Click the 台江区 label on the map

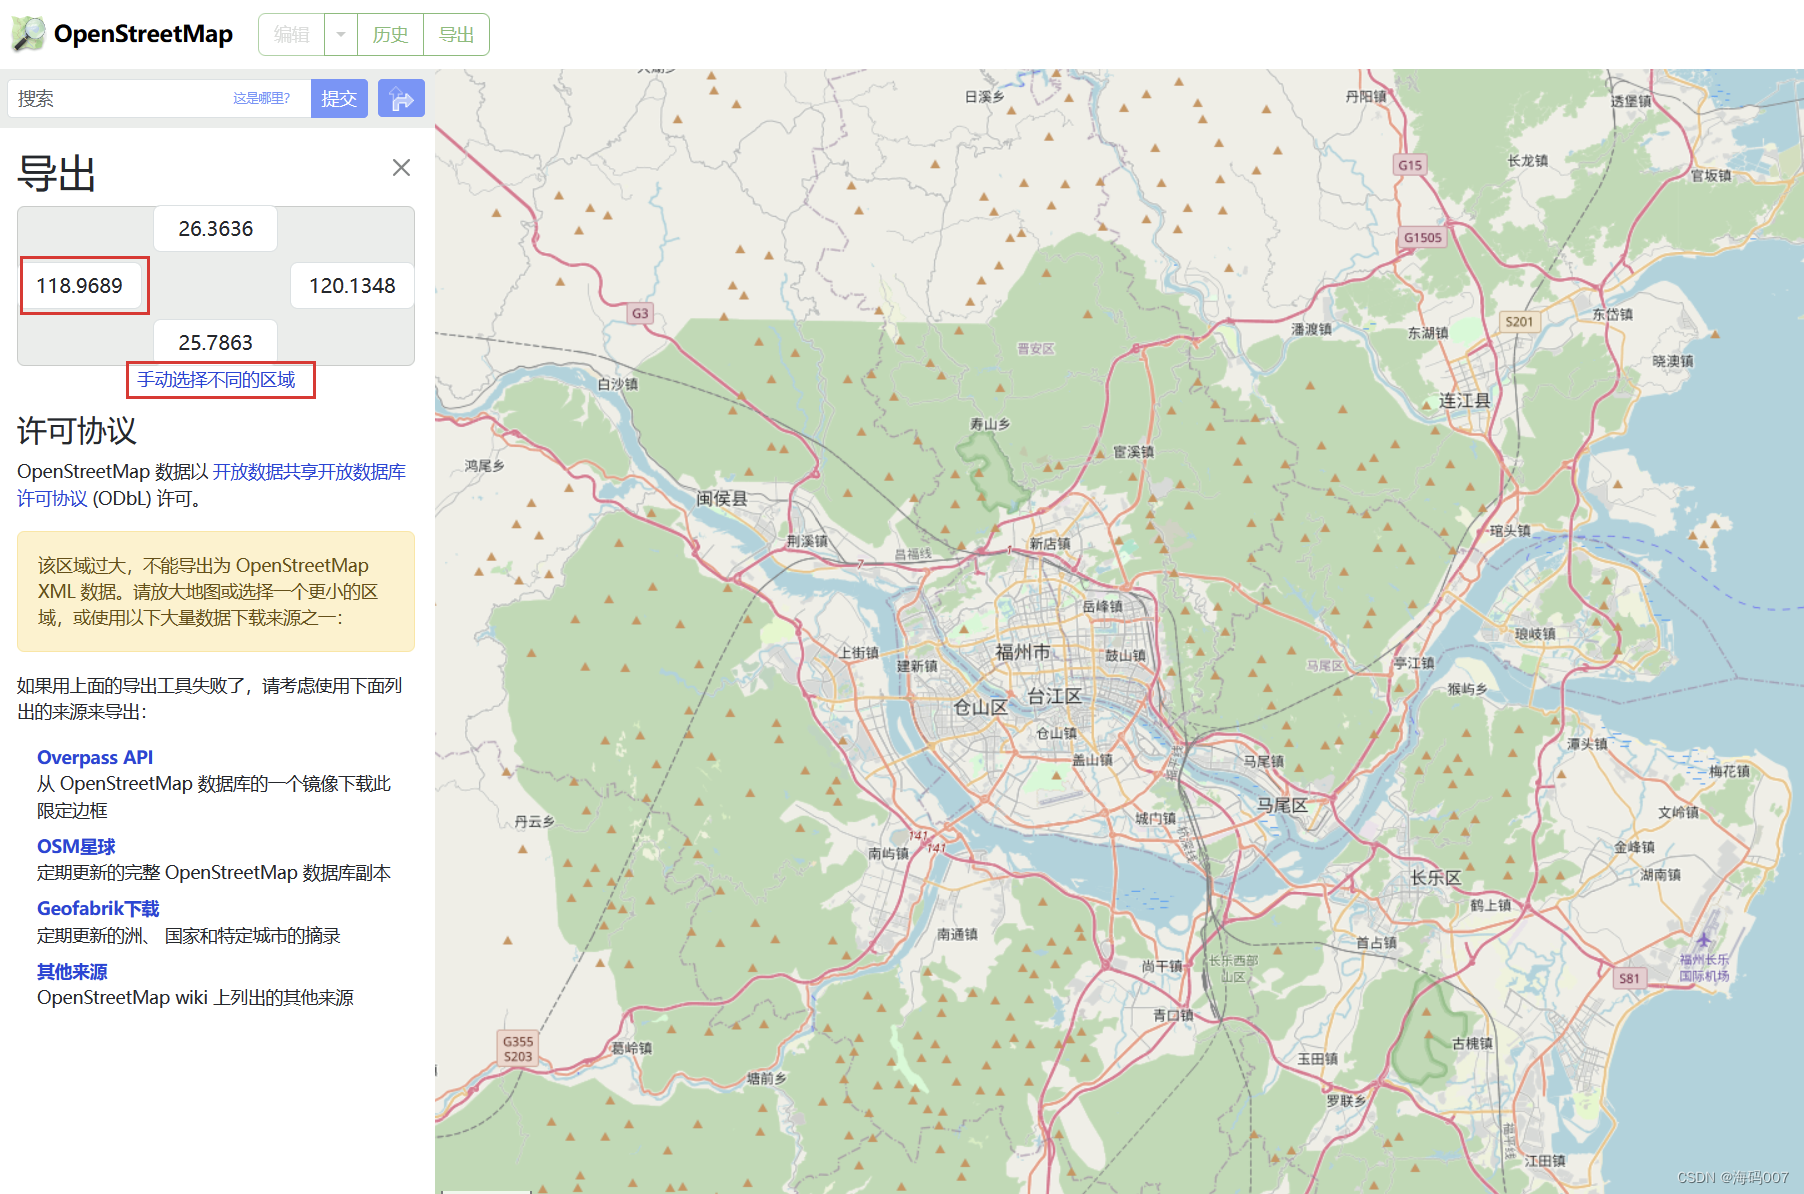click(1054, 696)
